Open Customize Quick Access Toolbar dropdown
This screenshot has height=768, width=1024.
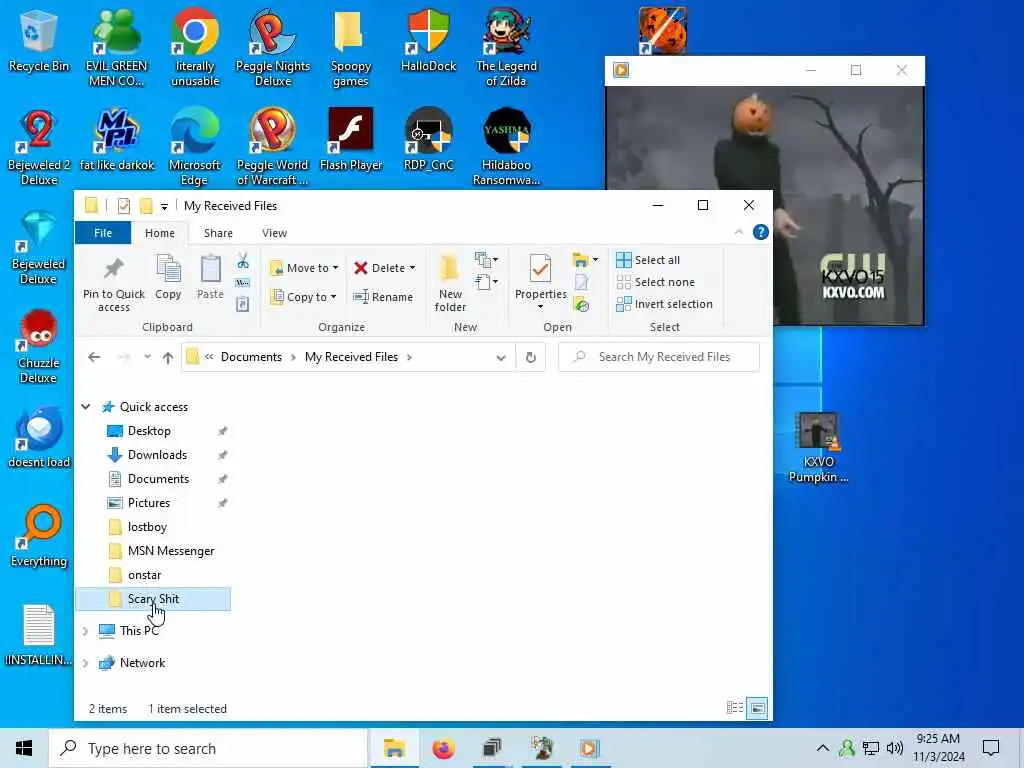[x=165, y=206]
